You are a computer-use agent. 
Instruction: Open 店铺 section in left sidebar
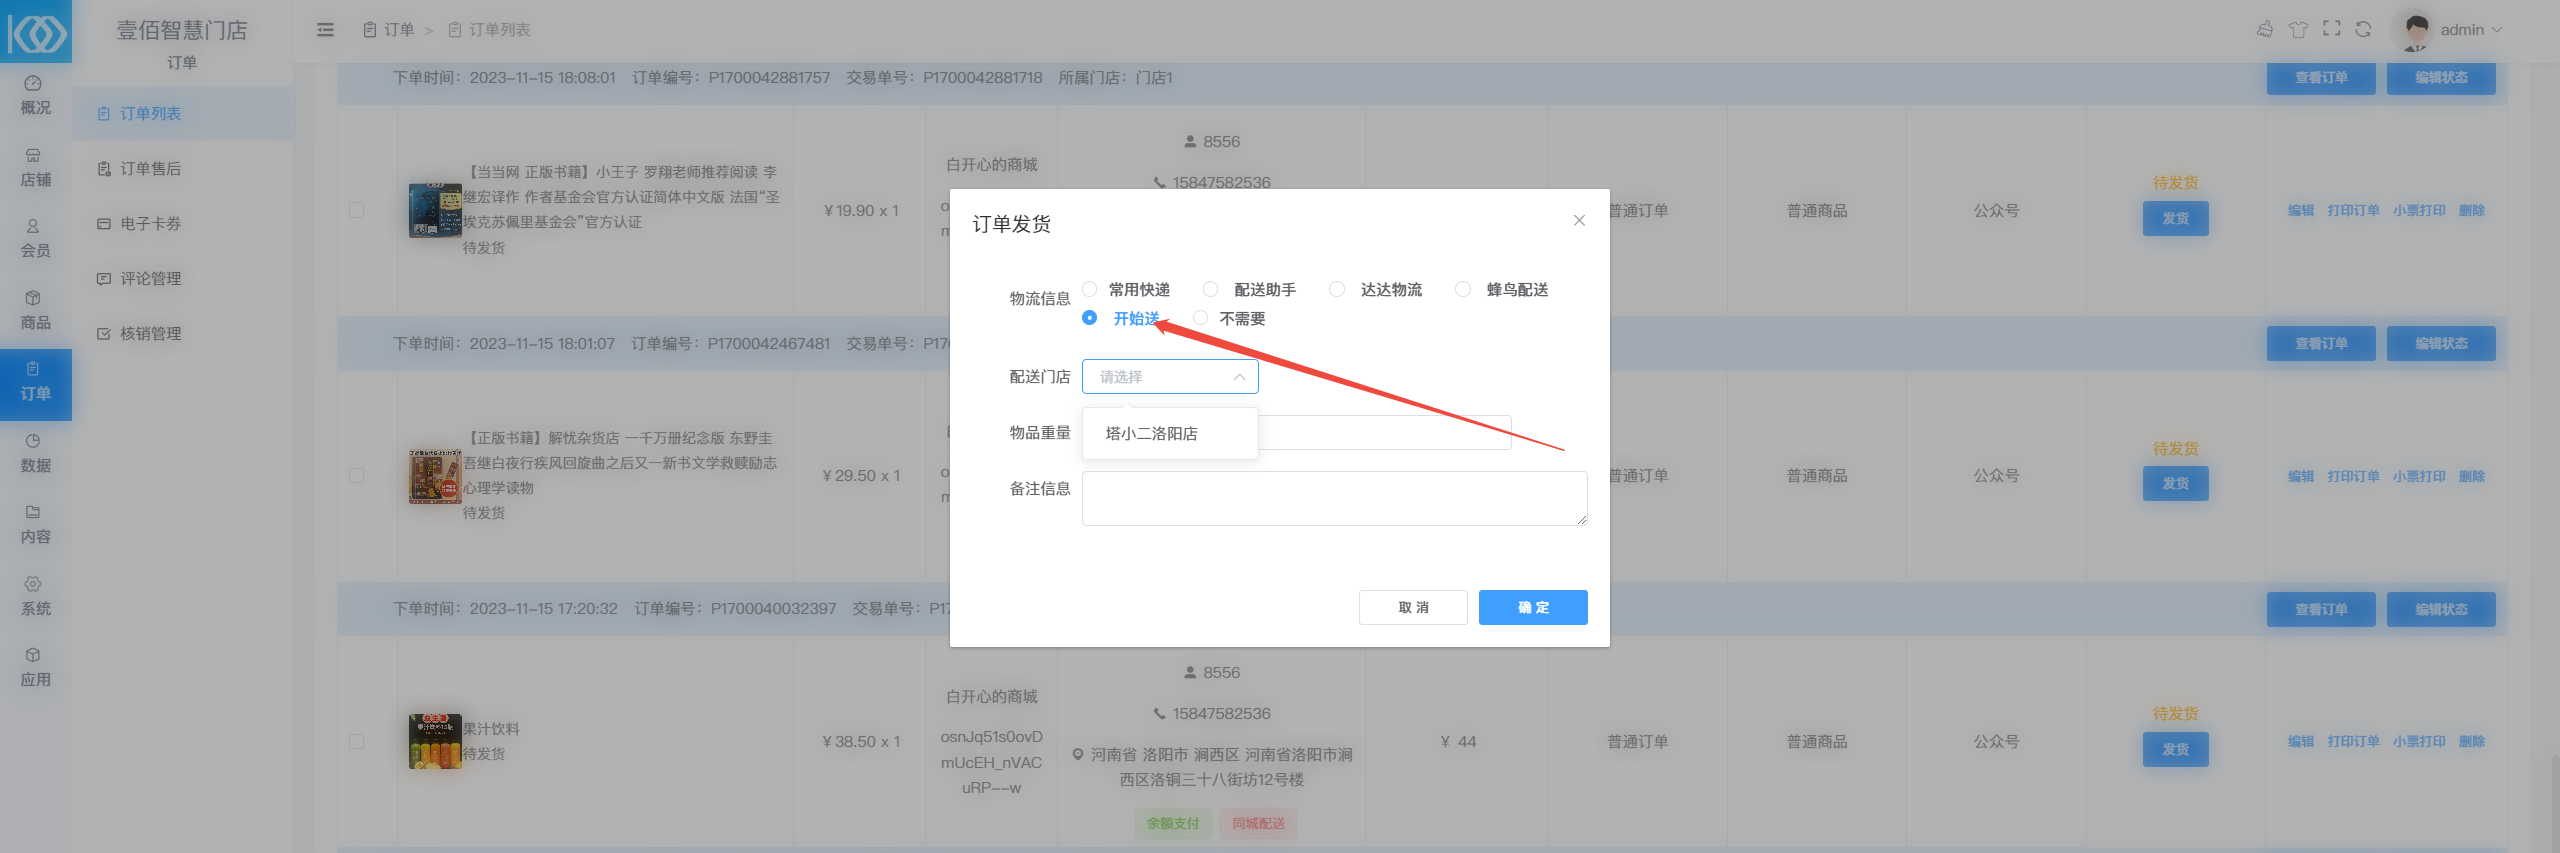tap(35, 168)
